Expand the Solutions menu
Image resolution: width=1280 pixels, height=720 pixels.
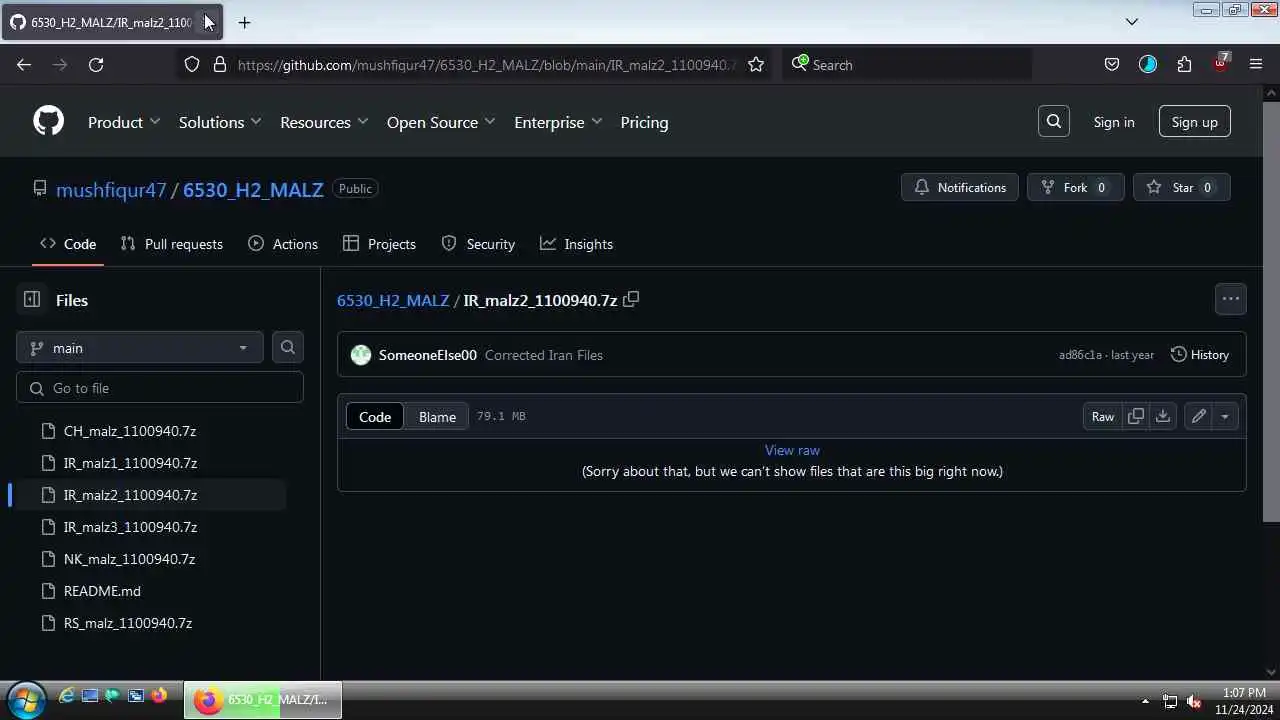click(x=220, y=122)
